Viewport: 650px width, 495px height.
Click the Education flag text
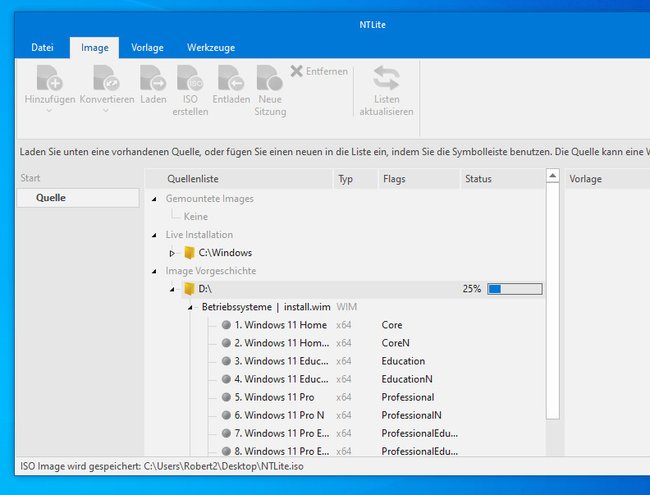pyautogui.click(x=403, y=361)
